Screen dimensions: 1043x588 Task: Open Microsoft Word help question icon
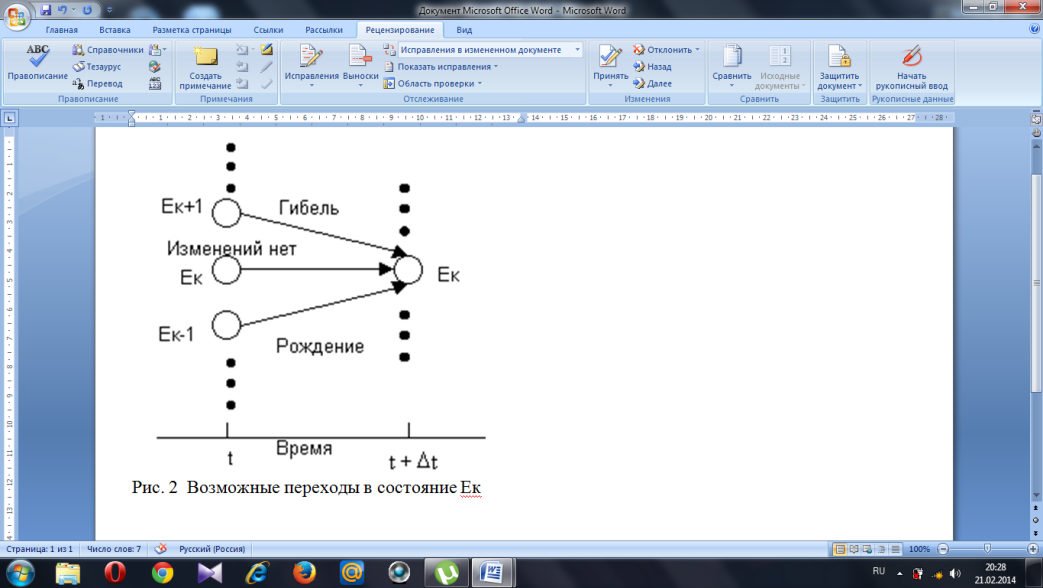coord(1034,29)
